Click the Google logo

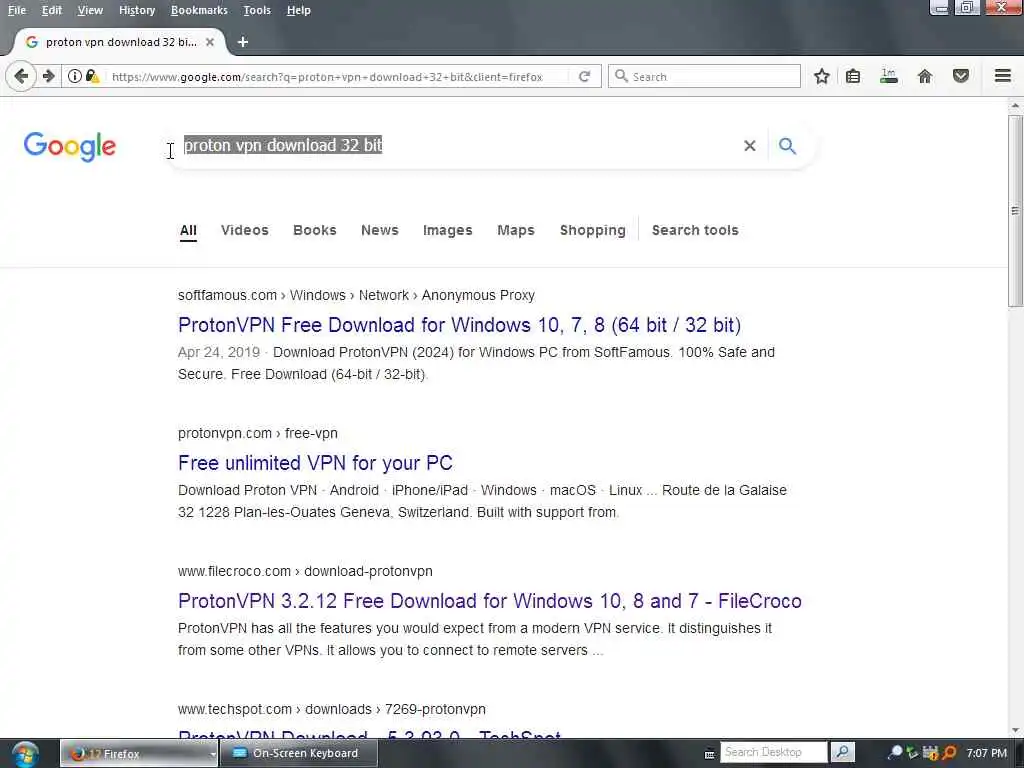pos(70,146)
